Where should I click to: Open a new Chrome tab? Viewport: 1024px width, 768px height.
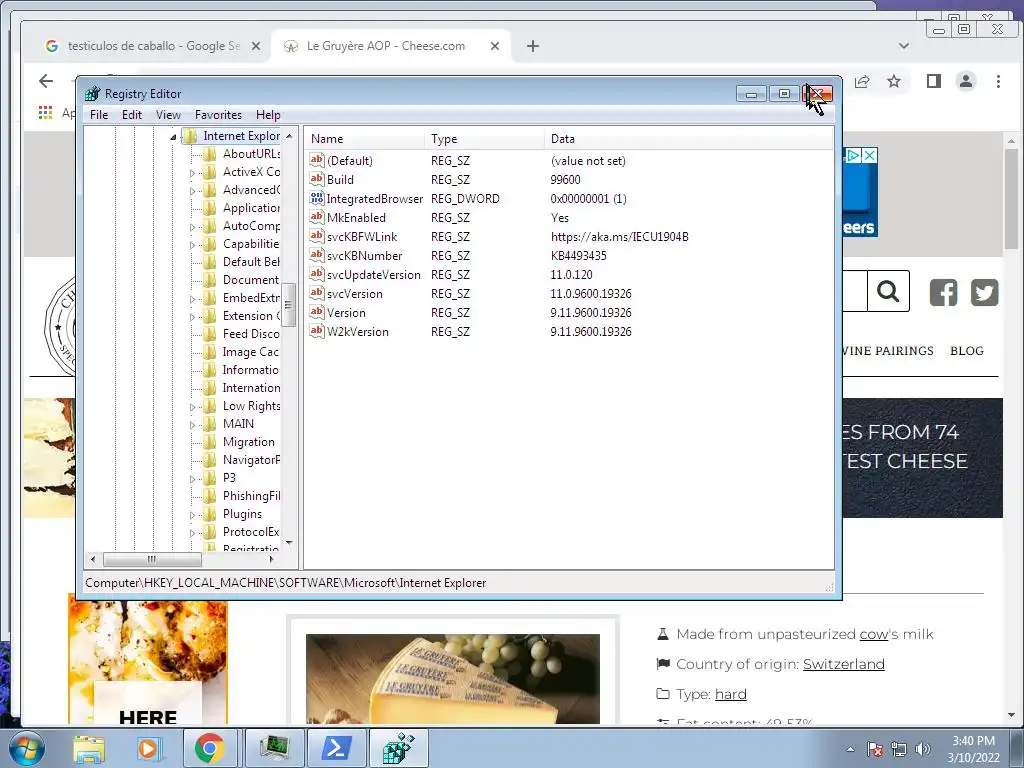[x=533, y=46]
